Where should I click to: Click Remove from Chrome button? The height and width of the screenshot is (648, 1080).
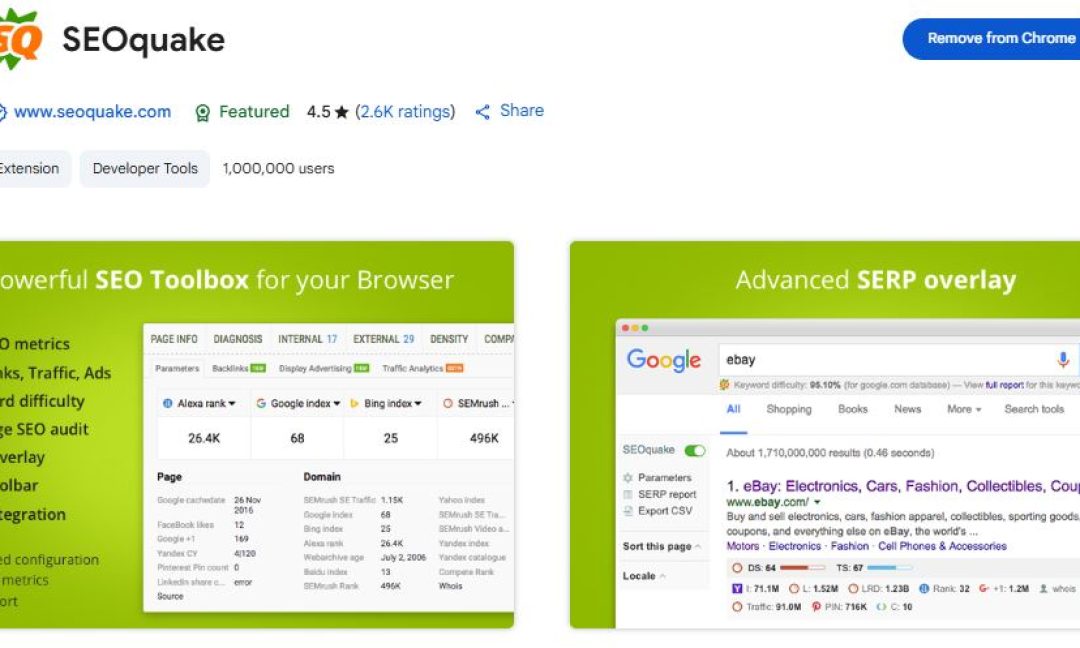992,39
